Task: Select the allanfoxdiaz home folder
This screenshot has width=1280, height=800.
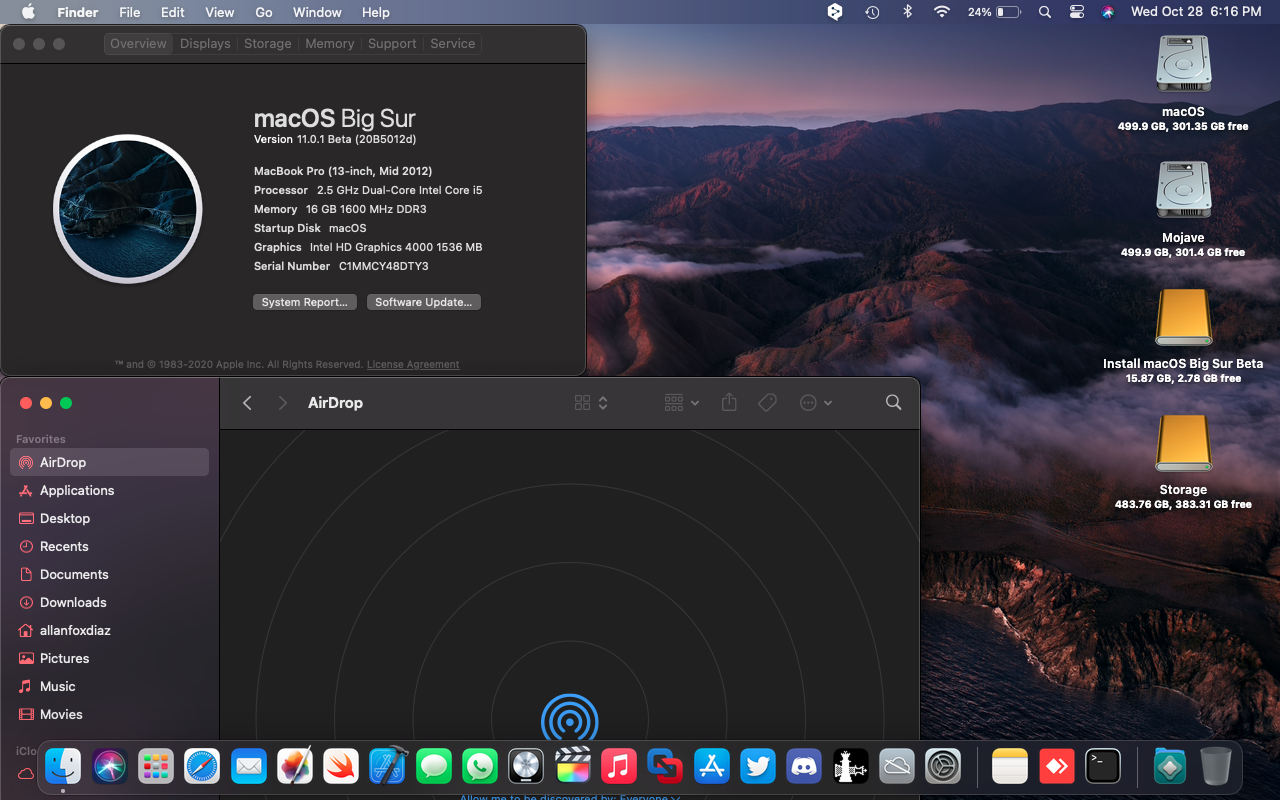Action: (109, 630)
